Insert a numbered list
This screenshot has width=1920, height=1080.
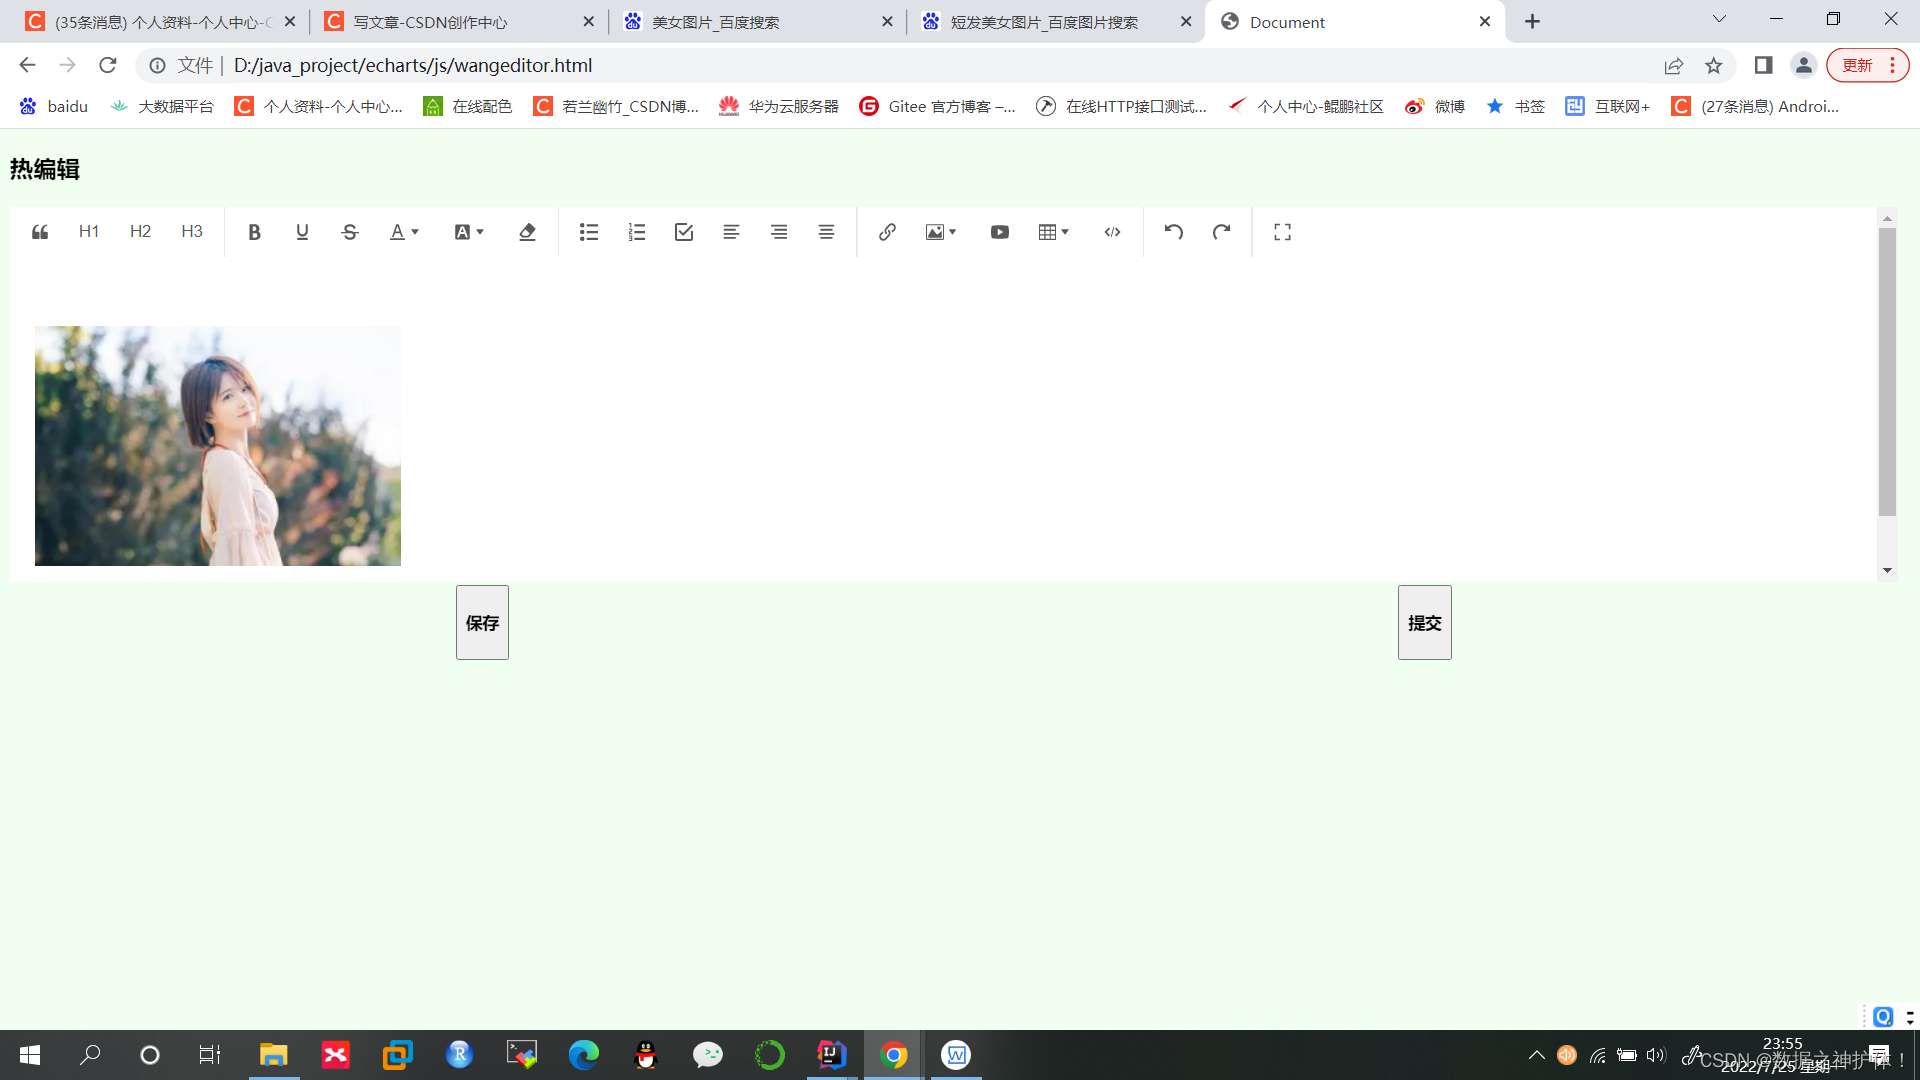point(636,232)
